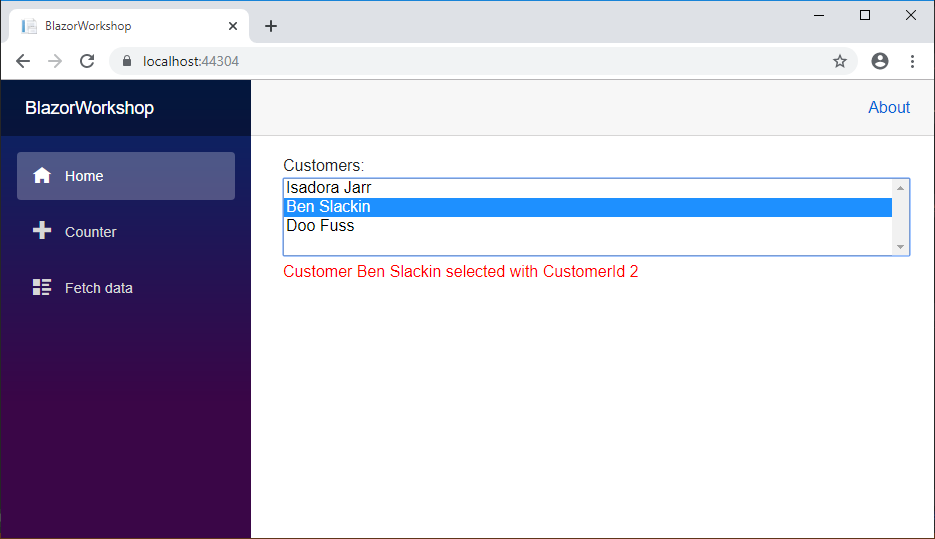
Task: Navigate to the Counter page
Action: tap(126, 231)
